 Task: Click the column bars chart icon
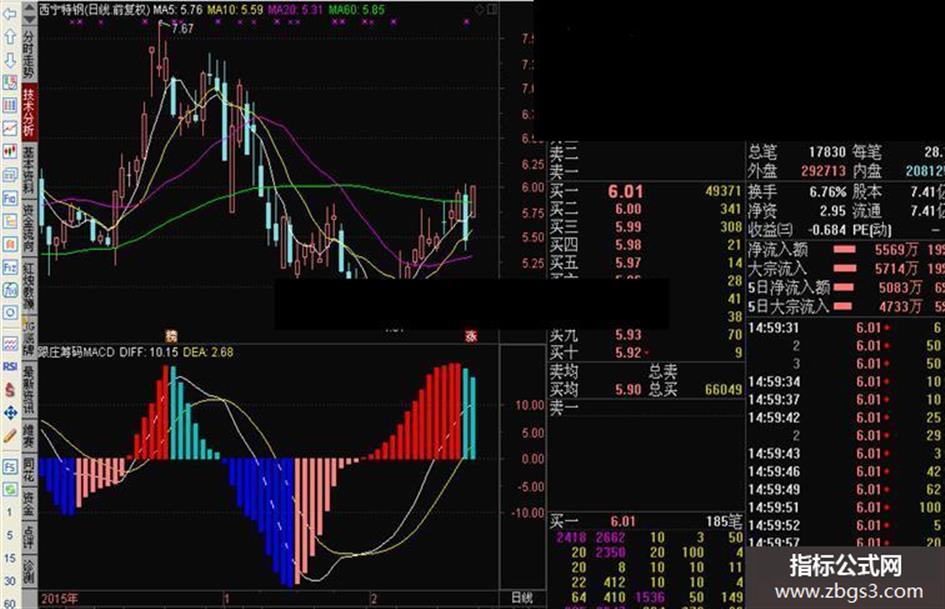10,106
